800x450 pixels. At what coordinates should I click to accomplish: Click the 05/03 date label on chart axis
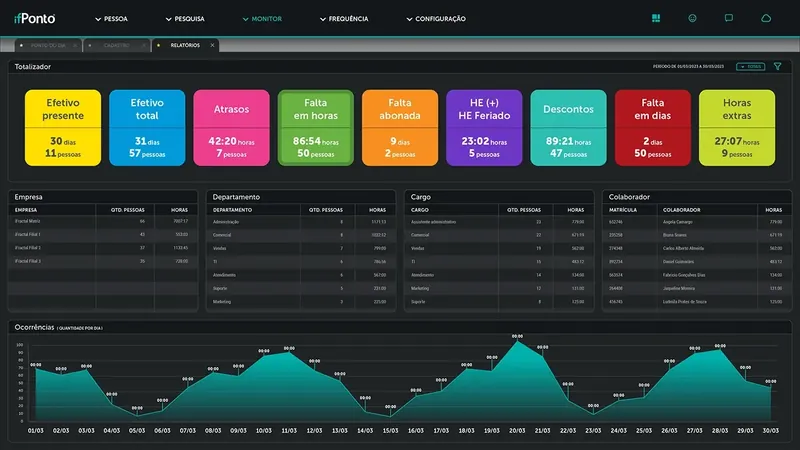[137, 431]
